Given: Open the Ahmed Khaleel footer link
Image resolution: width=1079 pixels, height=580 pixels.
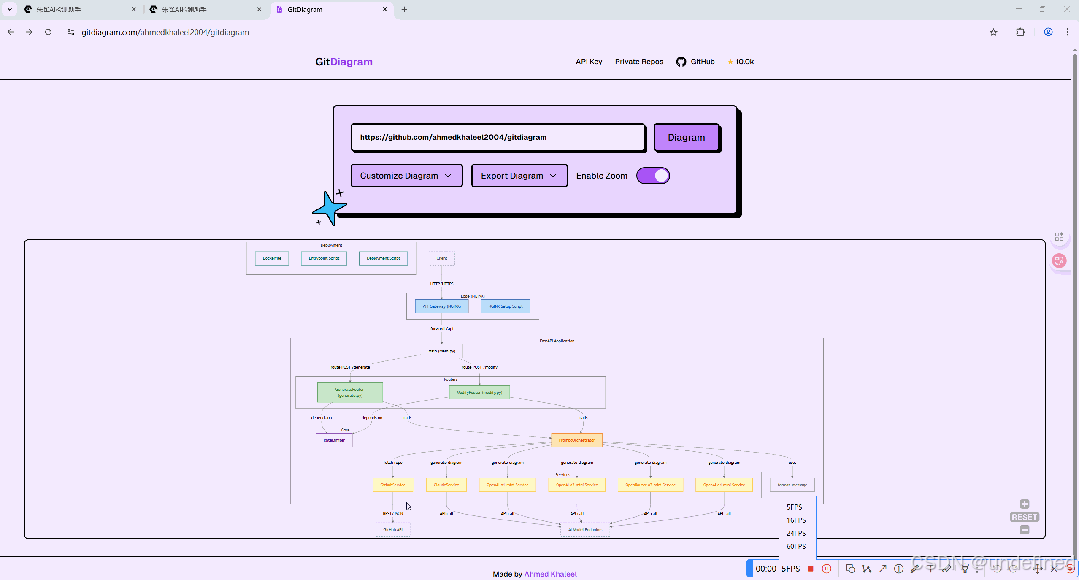Looking at the screenshot, I should click(x=551, y=574).
